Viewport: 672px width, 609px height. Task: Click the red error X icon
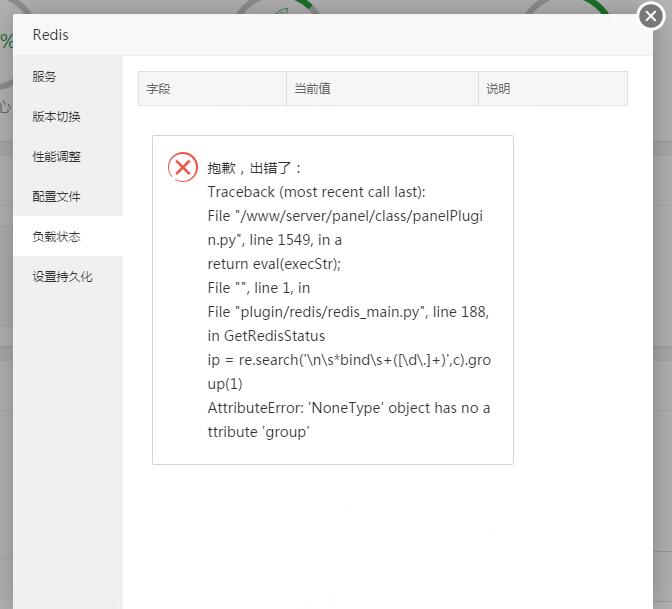point(183,167)
